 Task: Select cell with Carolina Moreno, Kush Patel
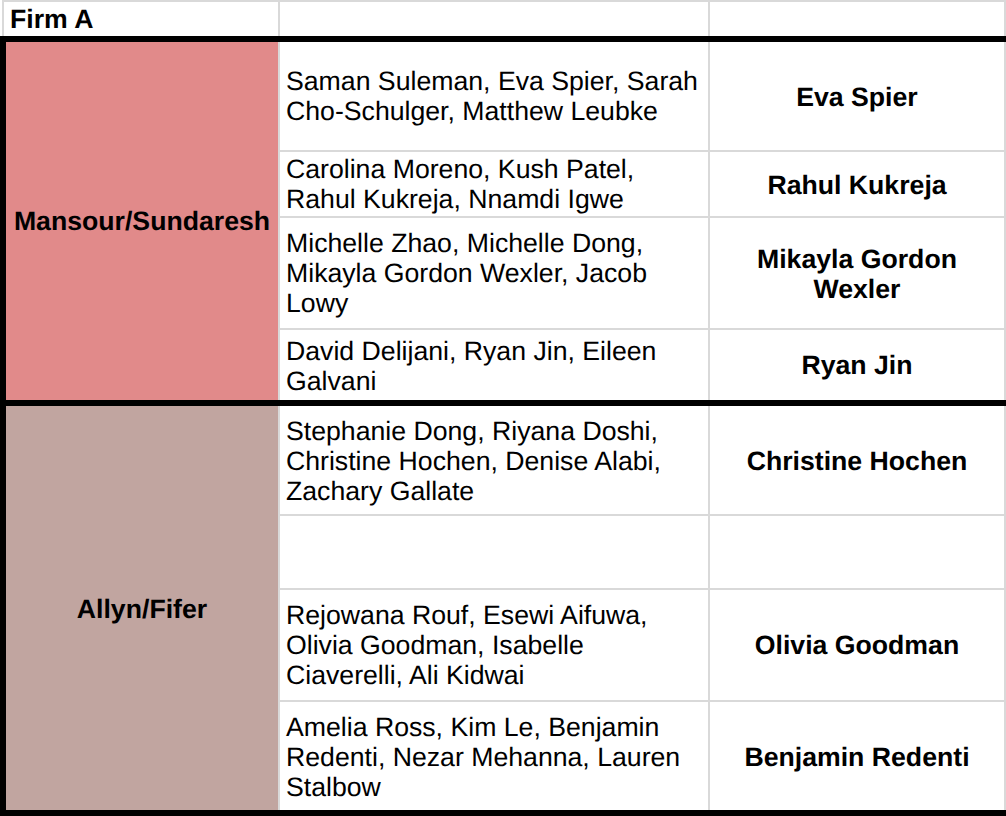494,185
